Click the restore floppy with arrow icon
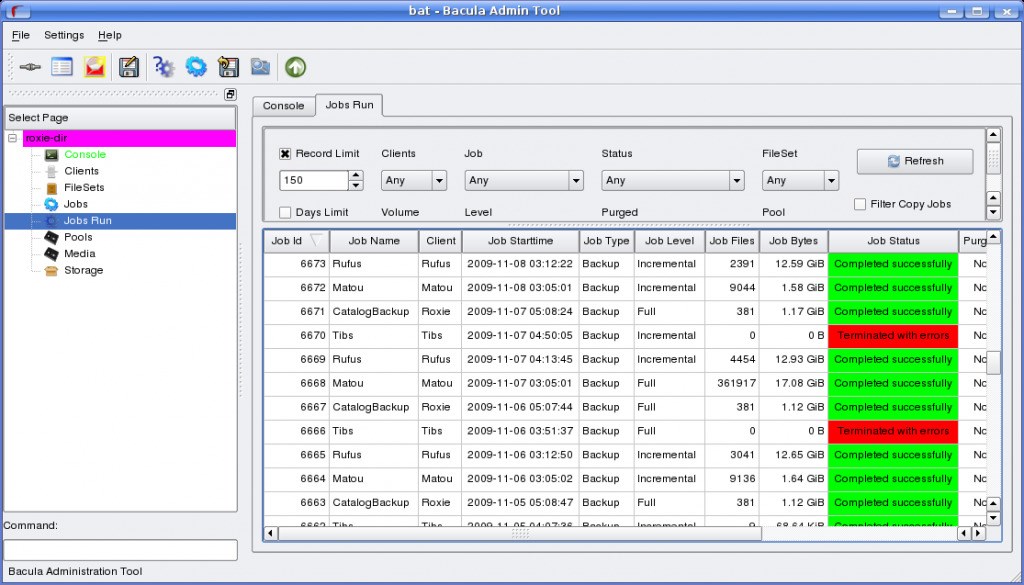1024x585 pixels. (228, 67)
